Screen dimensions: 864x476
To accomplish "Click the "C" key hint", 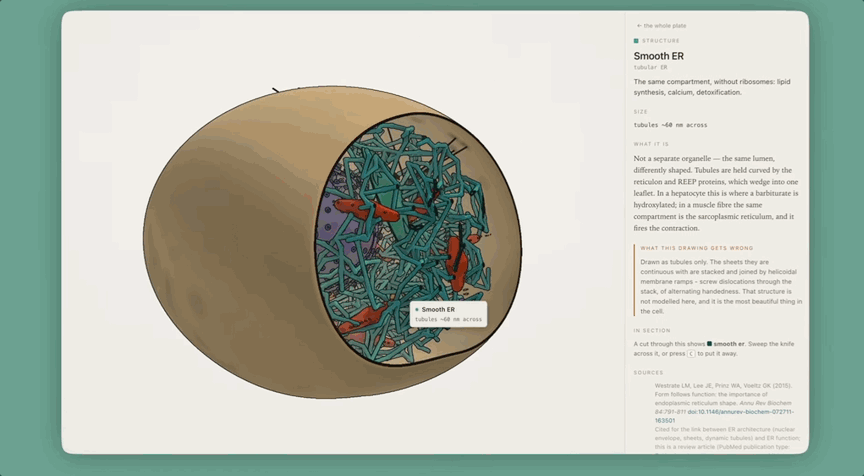I will [x=691, y=354].
